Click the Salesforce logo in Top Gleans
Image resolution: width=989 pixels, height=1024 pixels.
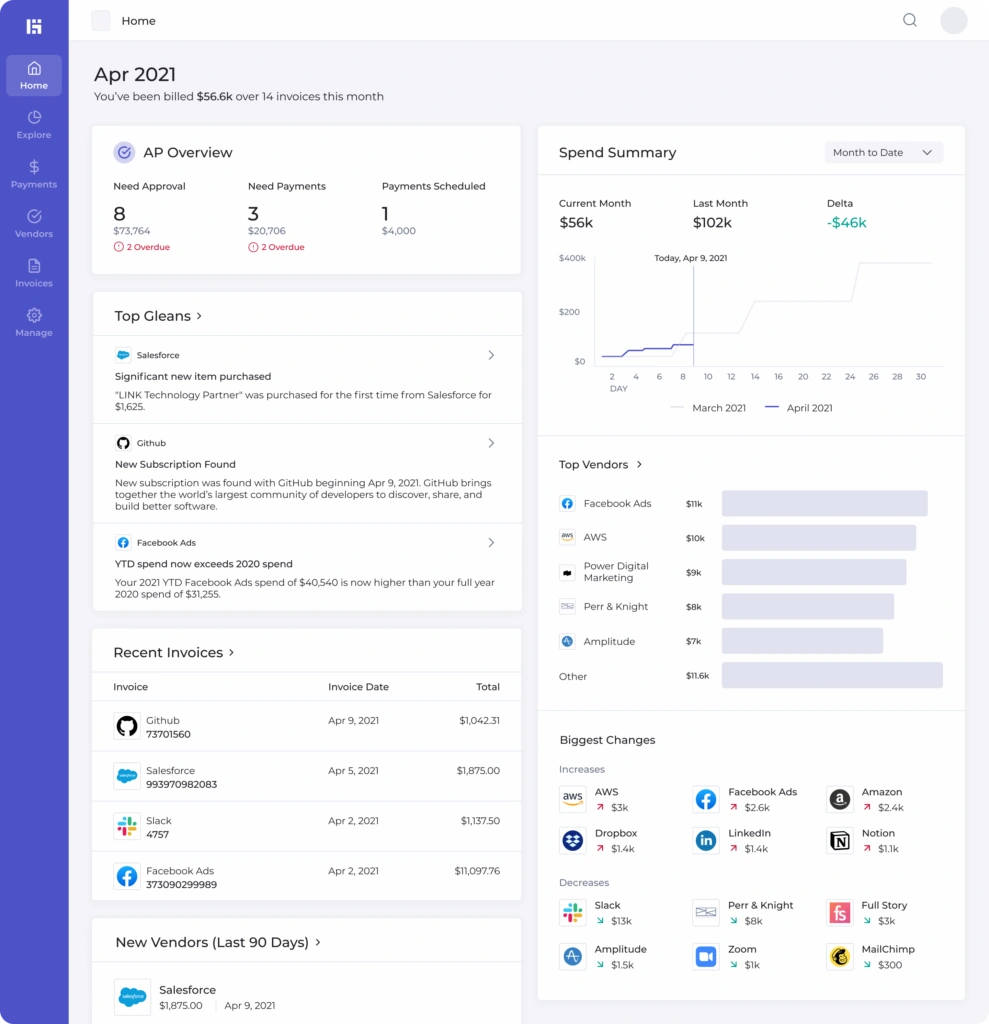click(x=123, y=355)
